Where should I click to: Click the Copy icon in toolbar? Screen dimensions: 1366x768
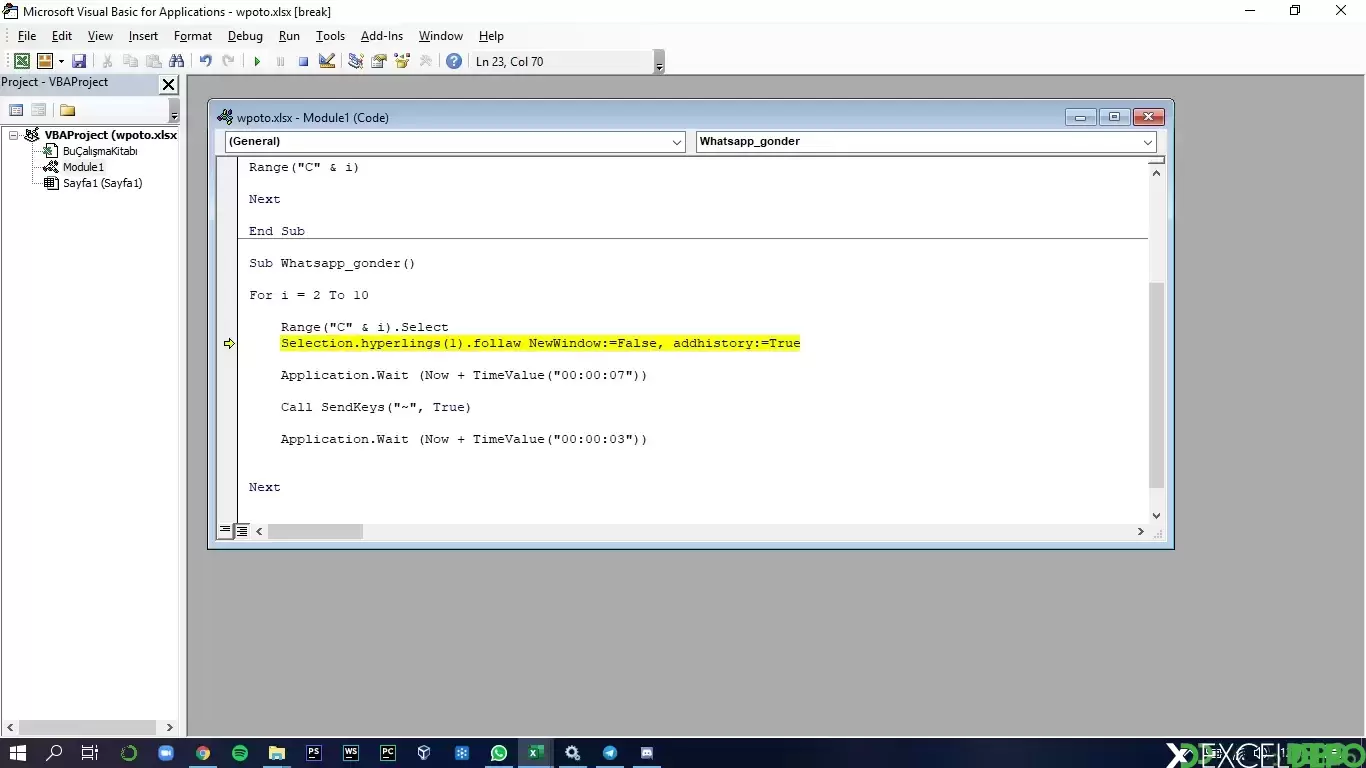coord(130,61)
